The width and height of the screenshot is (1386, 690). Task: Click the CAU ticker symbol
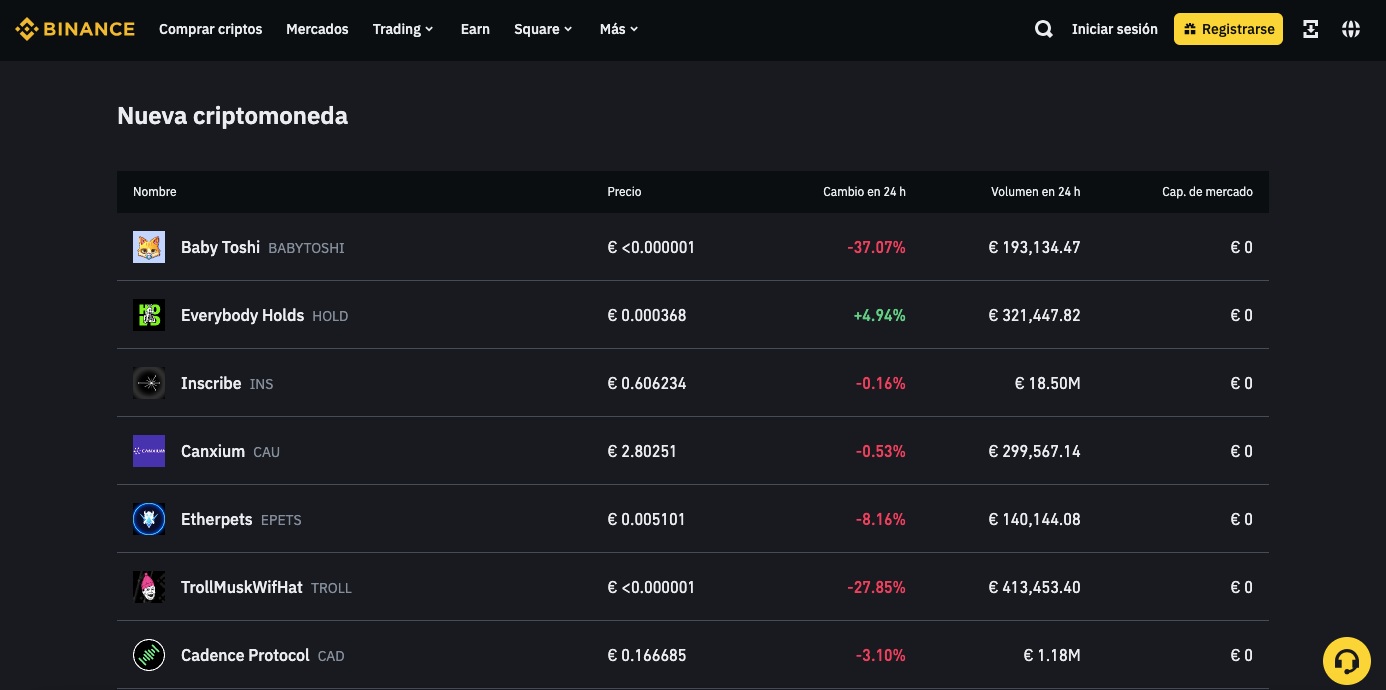[266, 452]
